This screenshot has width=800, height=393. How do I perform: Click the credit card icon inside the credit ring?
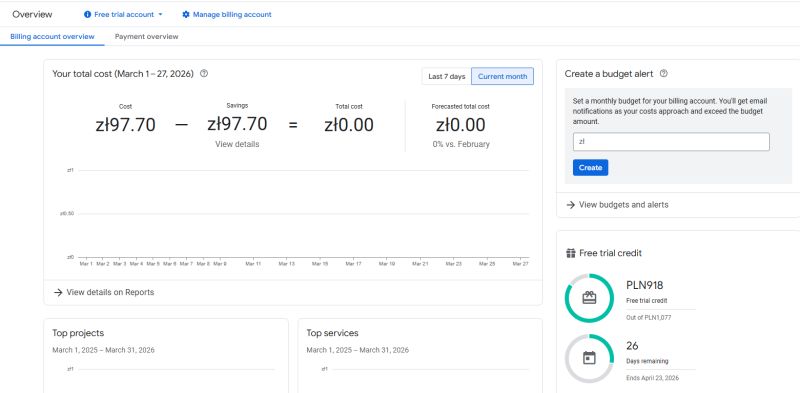(589, 298)
